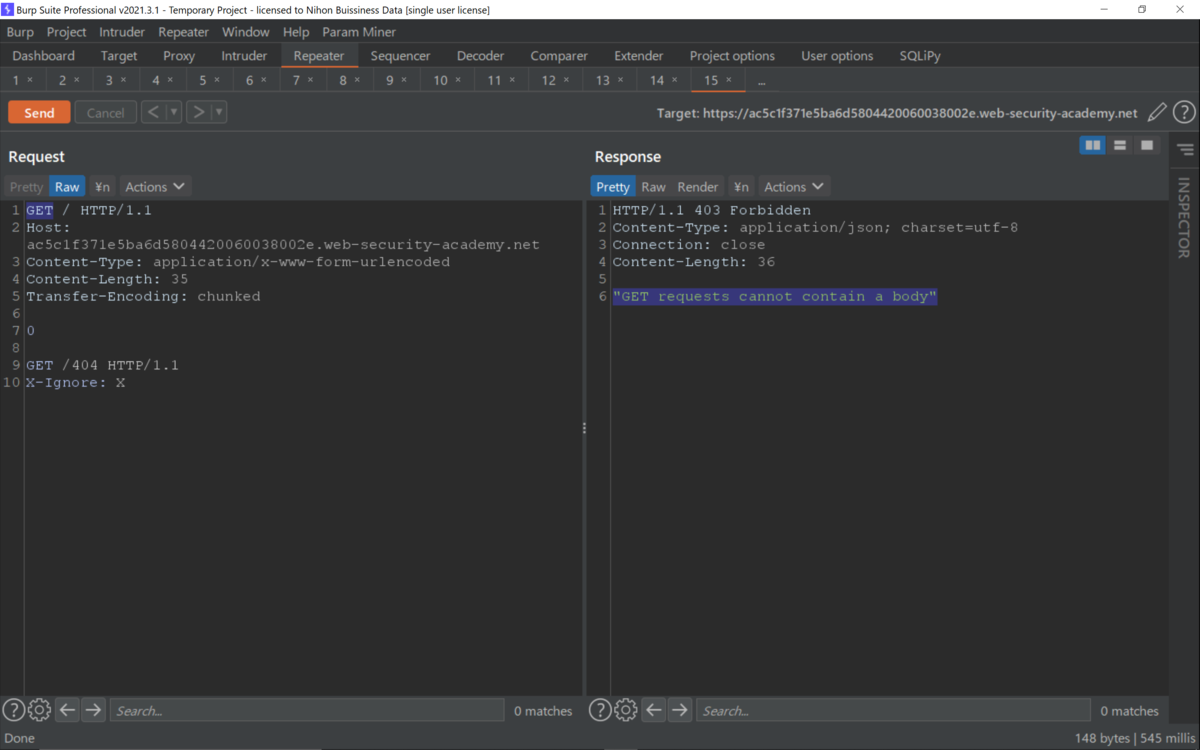
Task: Click the splitter handle between request and response
Action: click(584, 428)
